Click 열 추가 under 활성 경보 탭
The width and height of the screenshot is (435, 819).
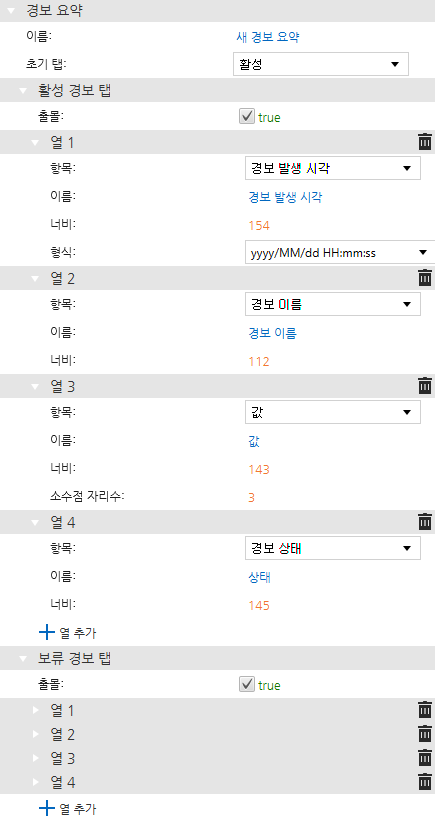click(x=68, y=633)
